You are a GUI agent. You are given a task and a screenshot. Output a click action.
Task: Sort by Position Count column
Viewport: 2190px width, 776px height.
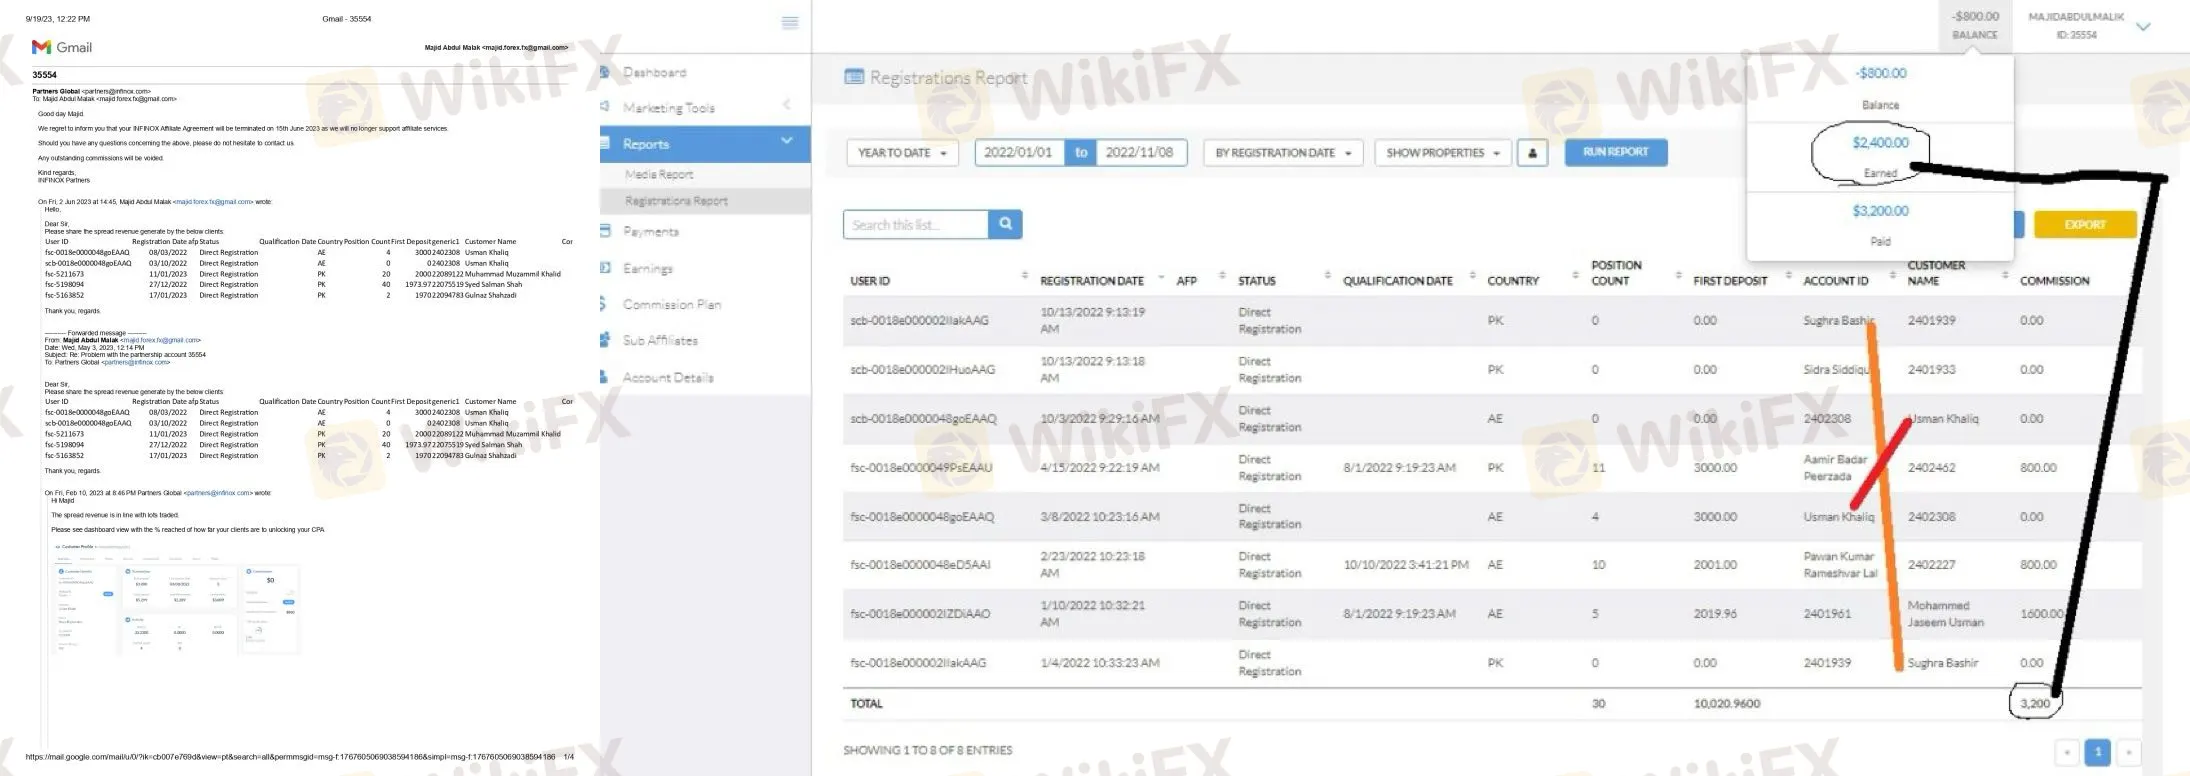pyautogui.click(x=1616, y=273)
